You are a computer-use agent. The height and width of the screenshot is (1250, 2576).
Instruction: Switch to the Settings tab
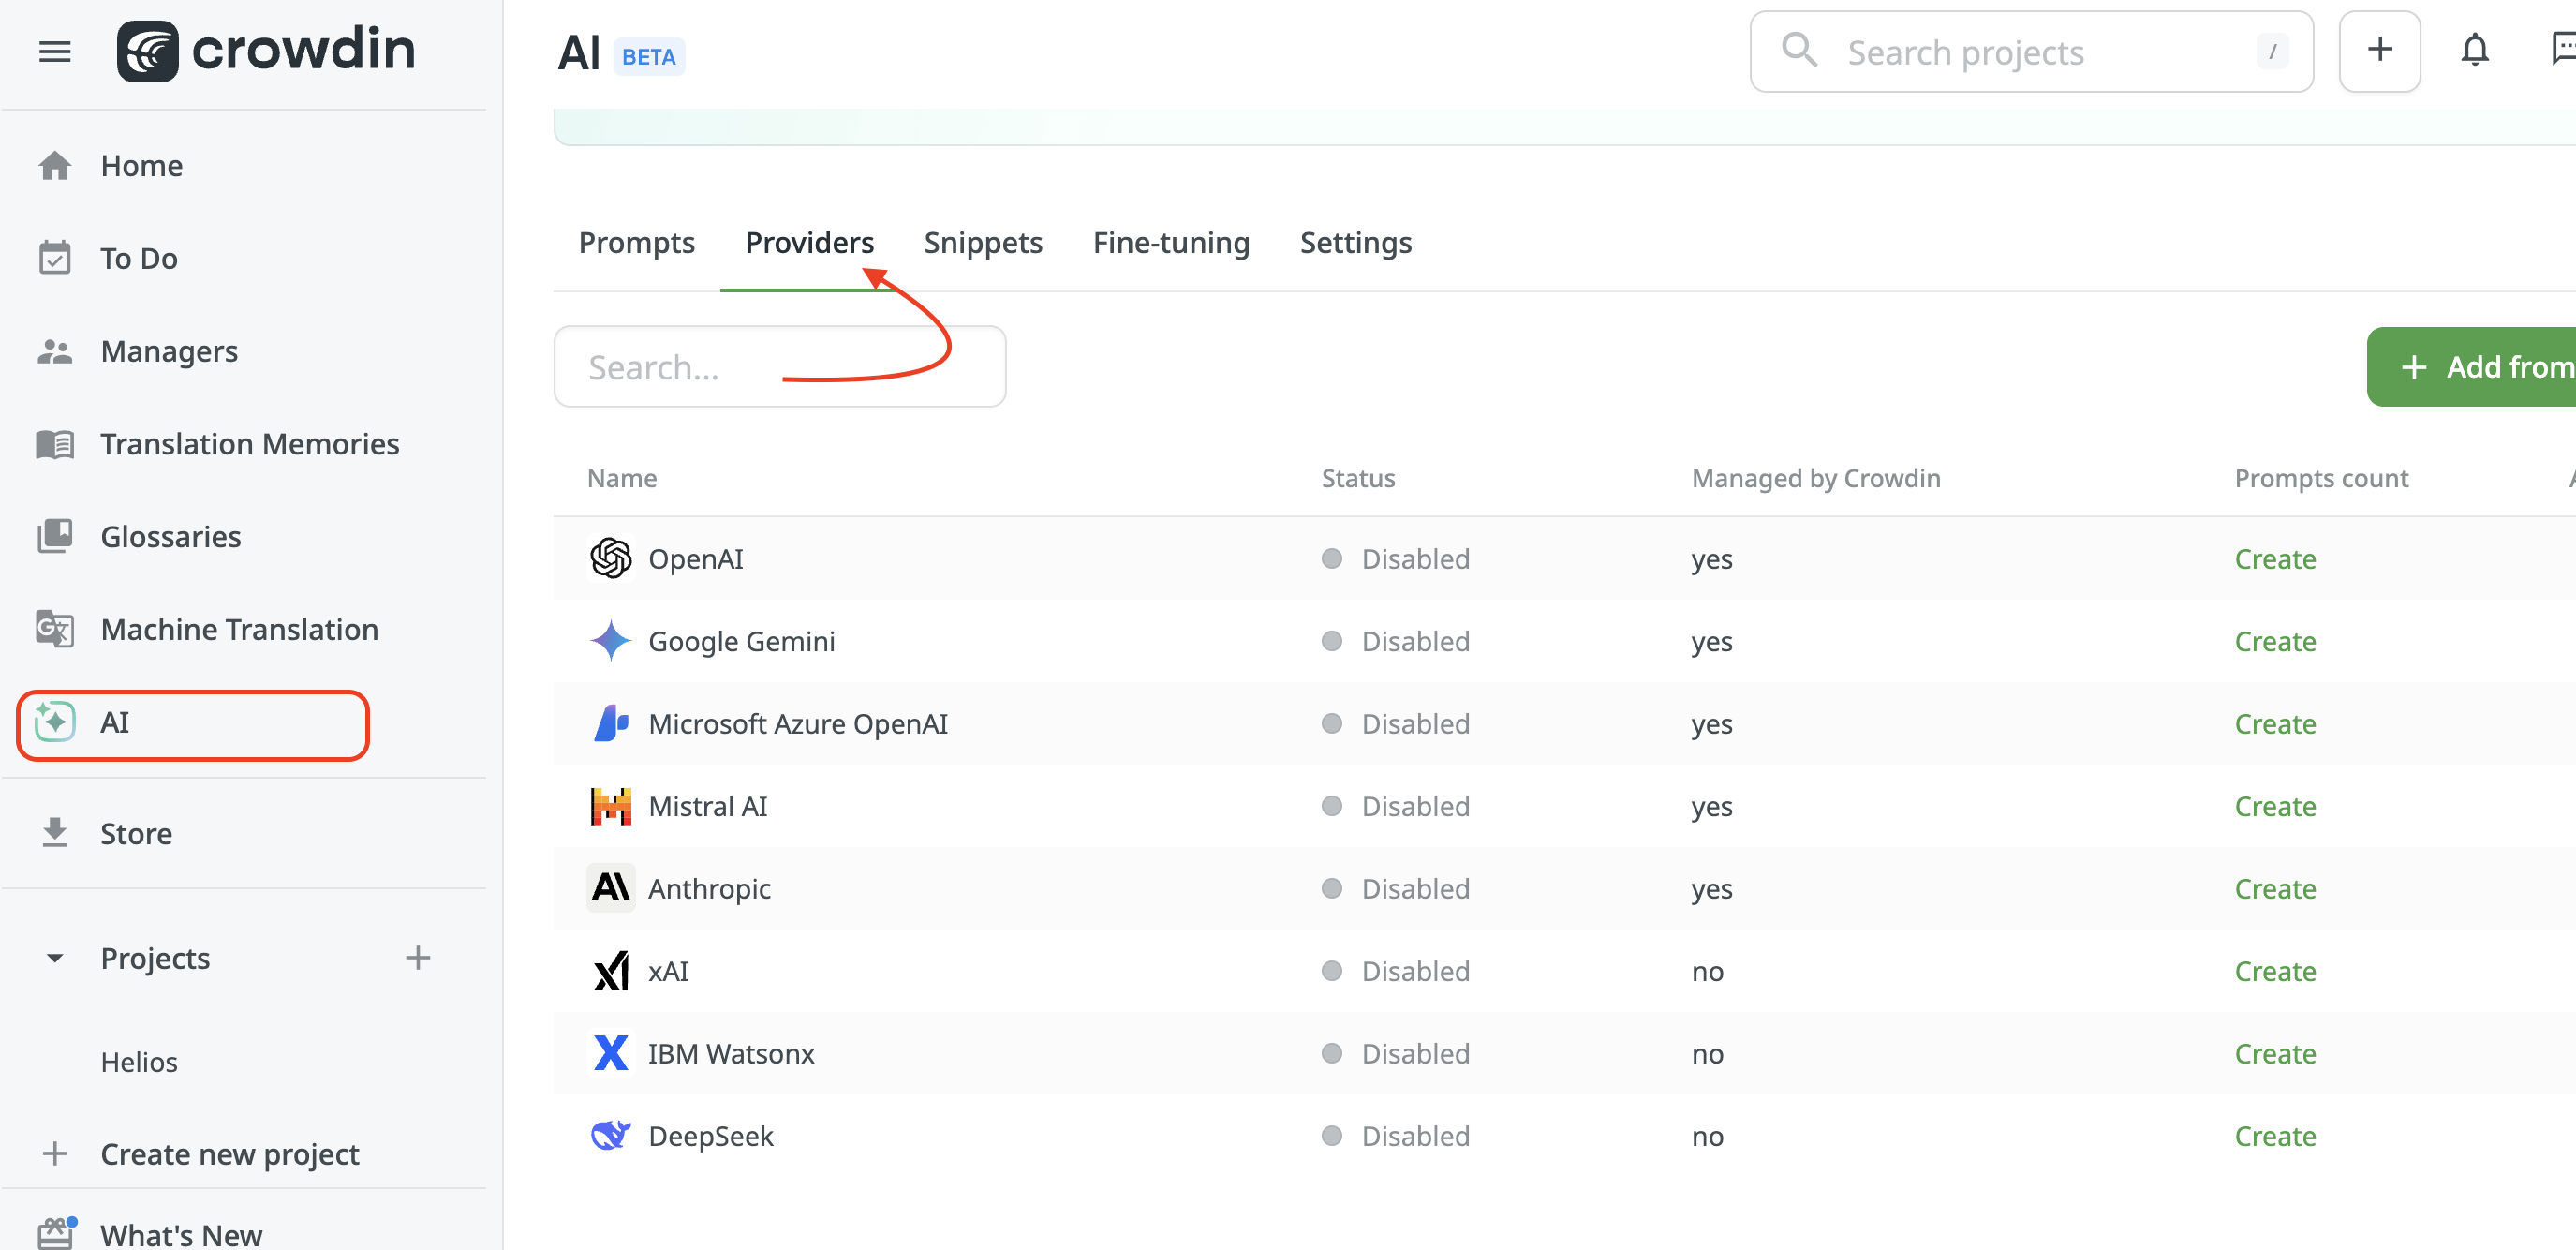[1355, 243]
